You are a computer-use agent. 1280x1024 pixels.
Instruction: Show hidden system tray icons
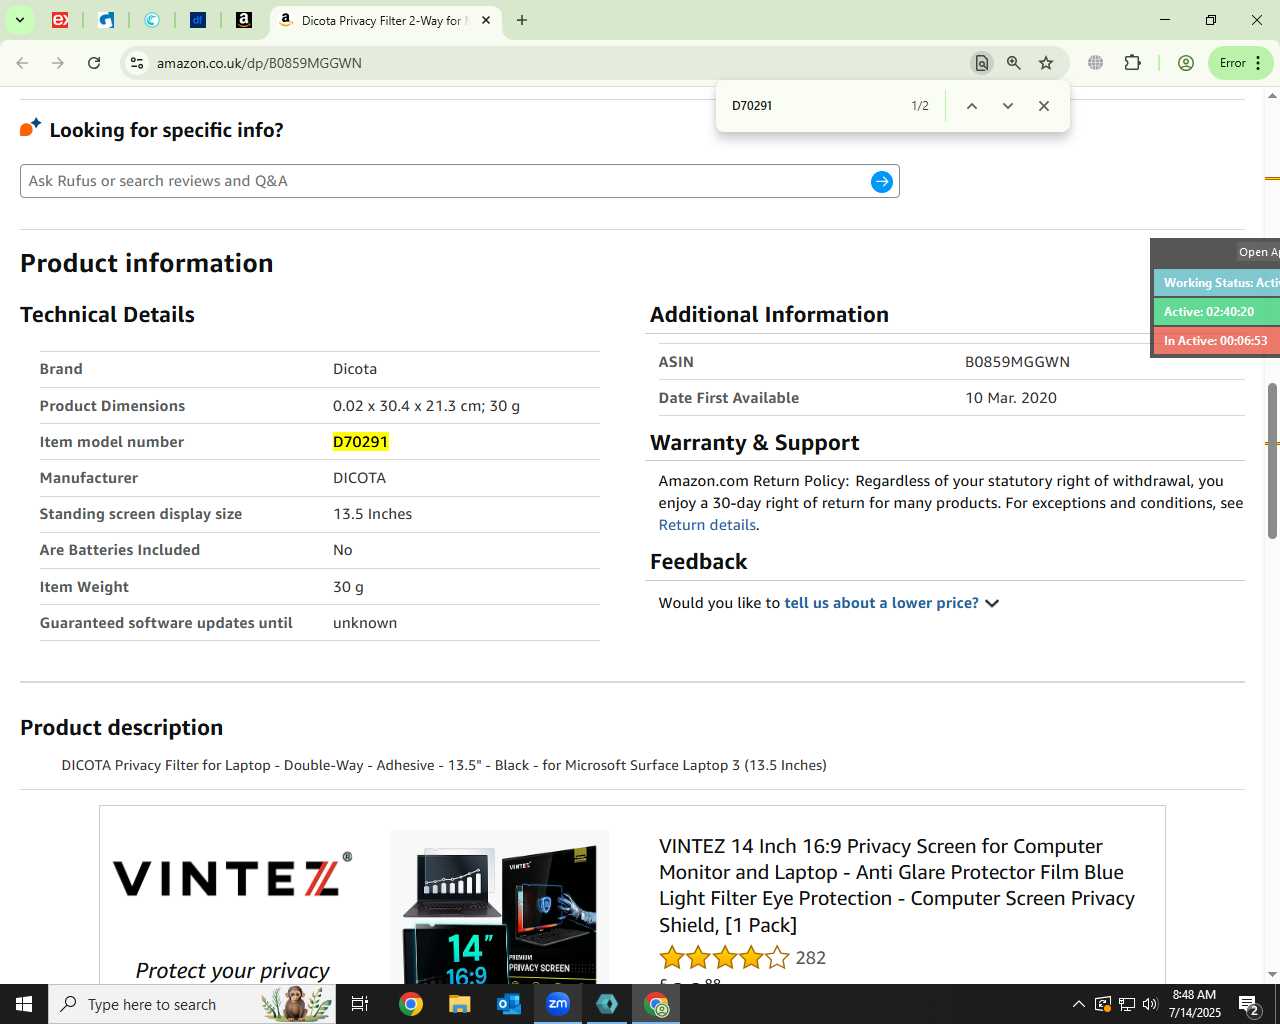pos(1078,1004)
